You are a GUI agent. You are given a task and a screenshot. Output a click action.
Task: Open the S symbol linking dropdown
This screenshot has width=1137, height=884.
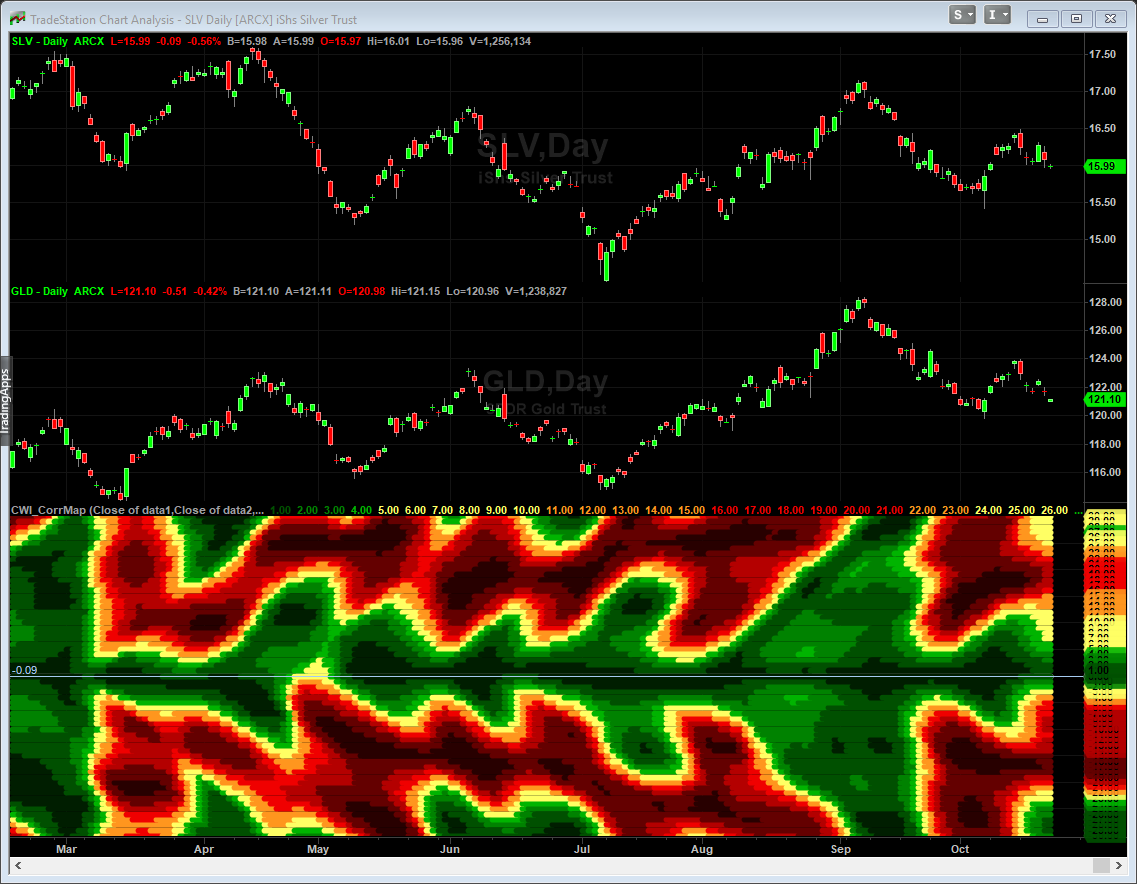coord(964,15)
